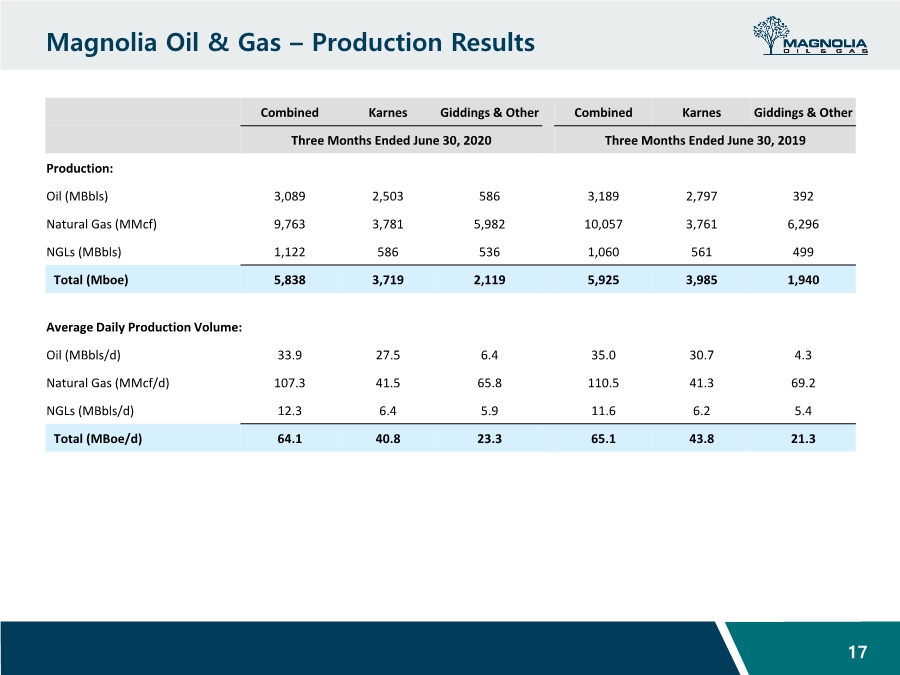Select natural gas value 9,763
Screen dimensions: 900x675
pos(289,224)
